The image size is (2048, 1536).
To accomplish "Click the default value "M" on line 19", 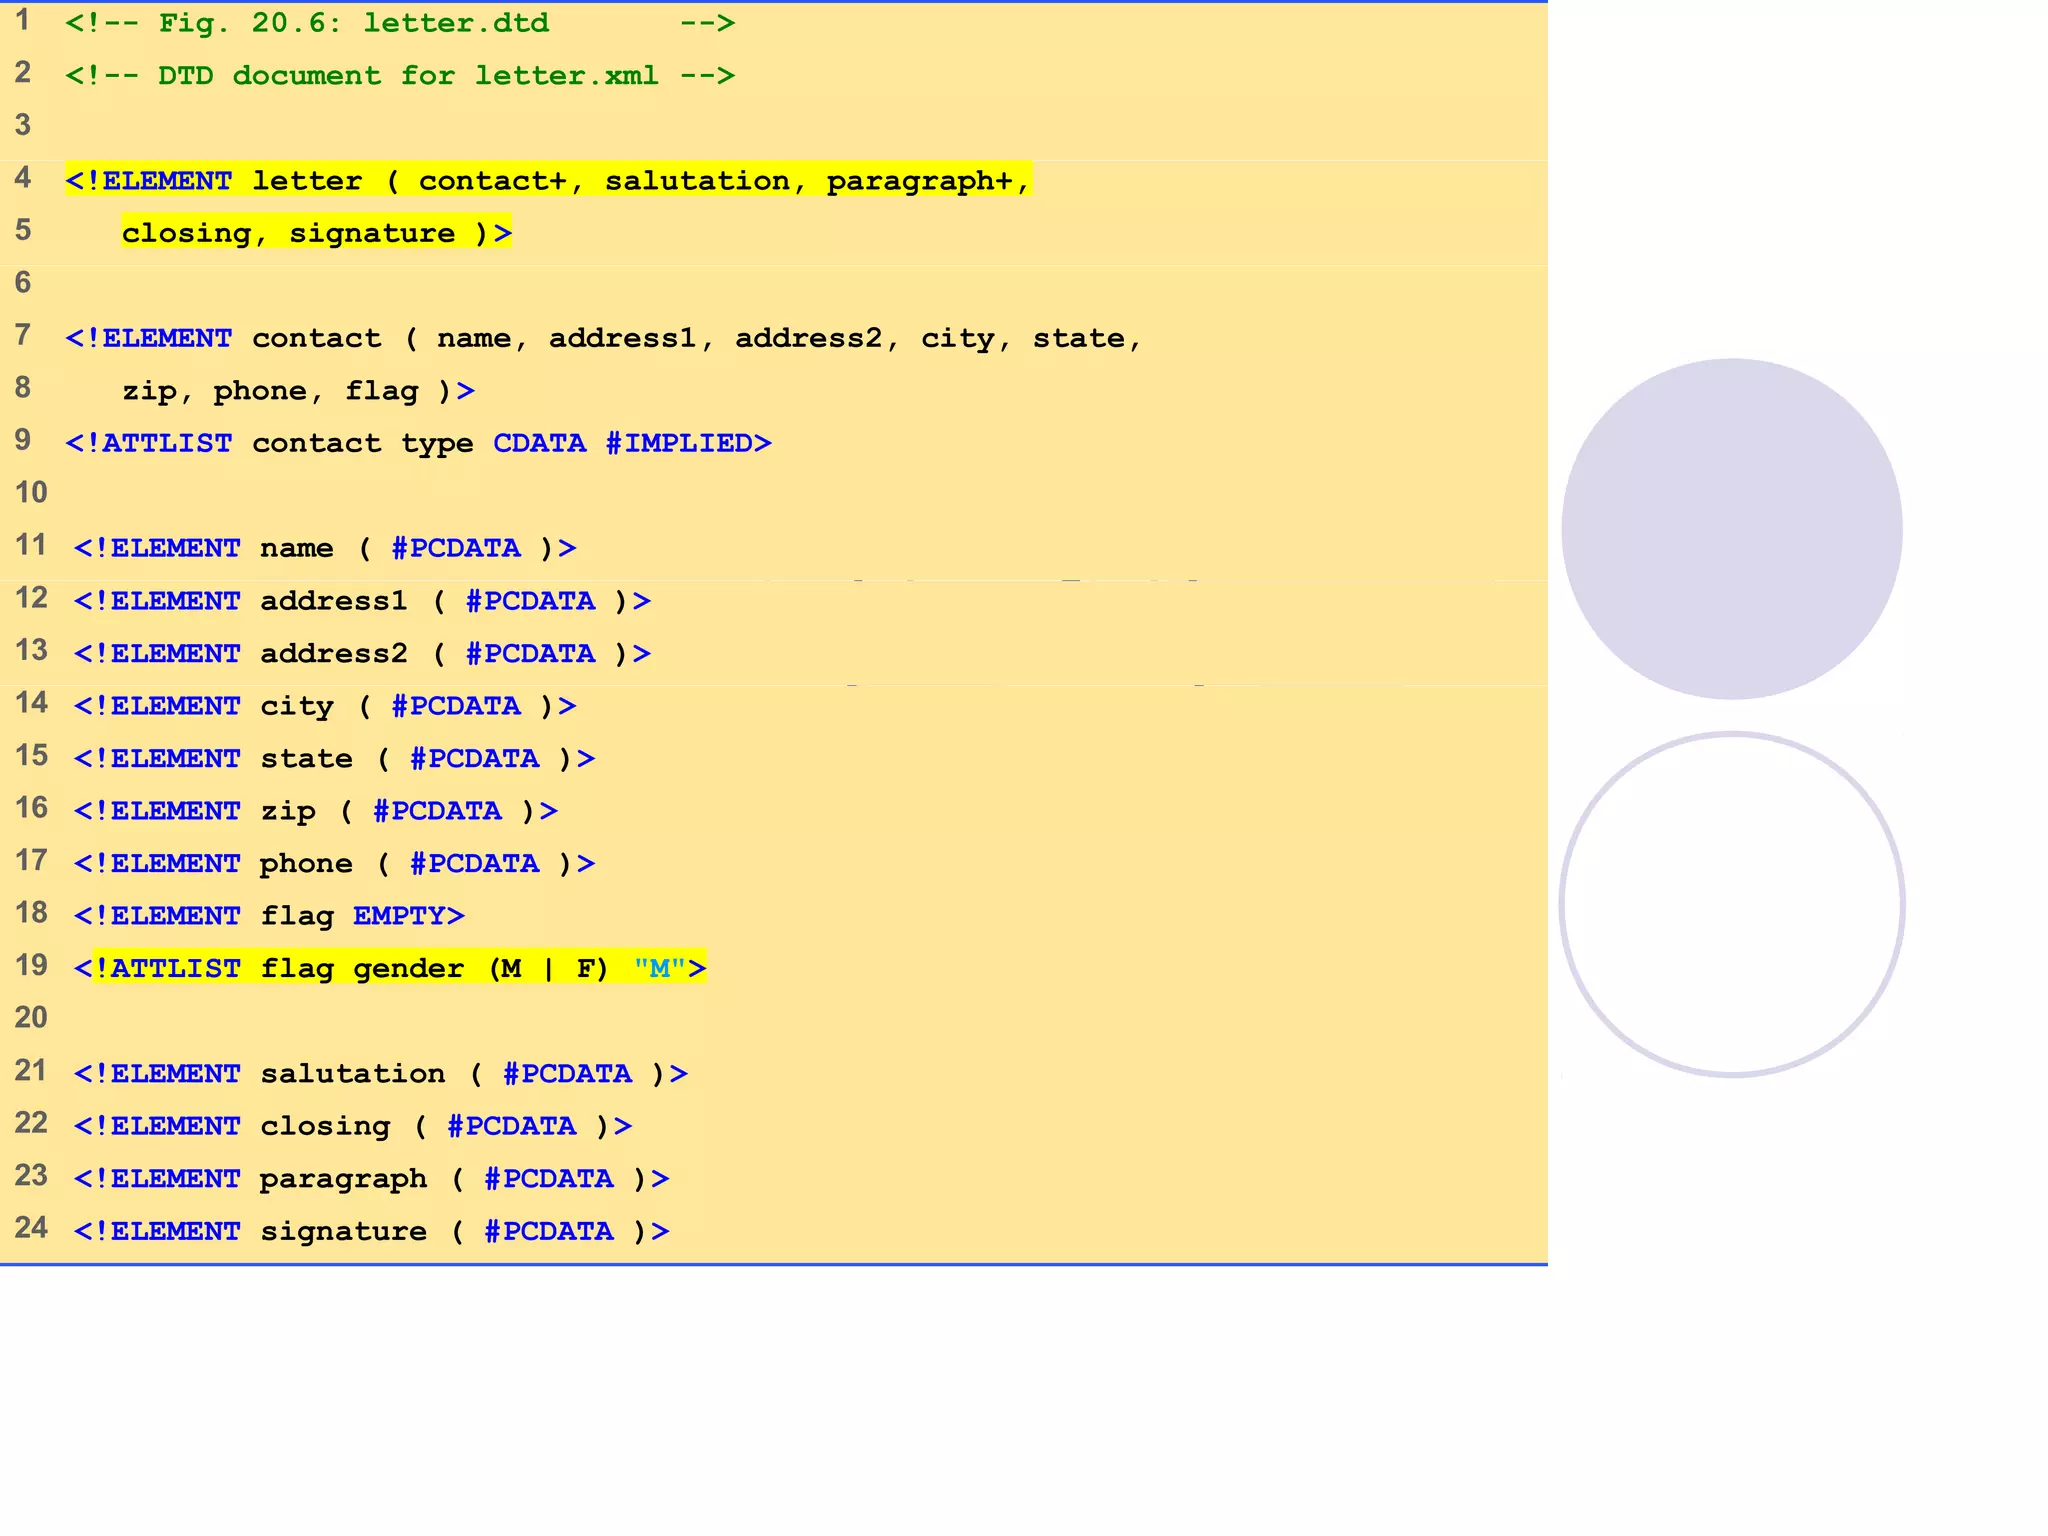I will click(x=659, y=968).
